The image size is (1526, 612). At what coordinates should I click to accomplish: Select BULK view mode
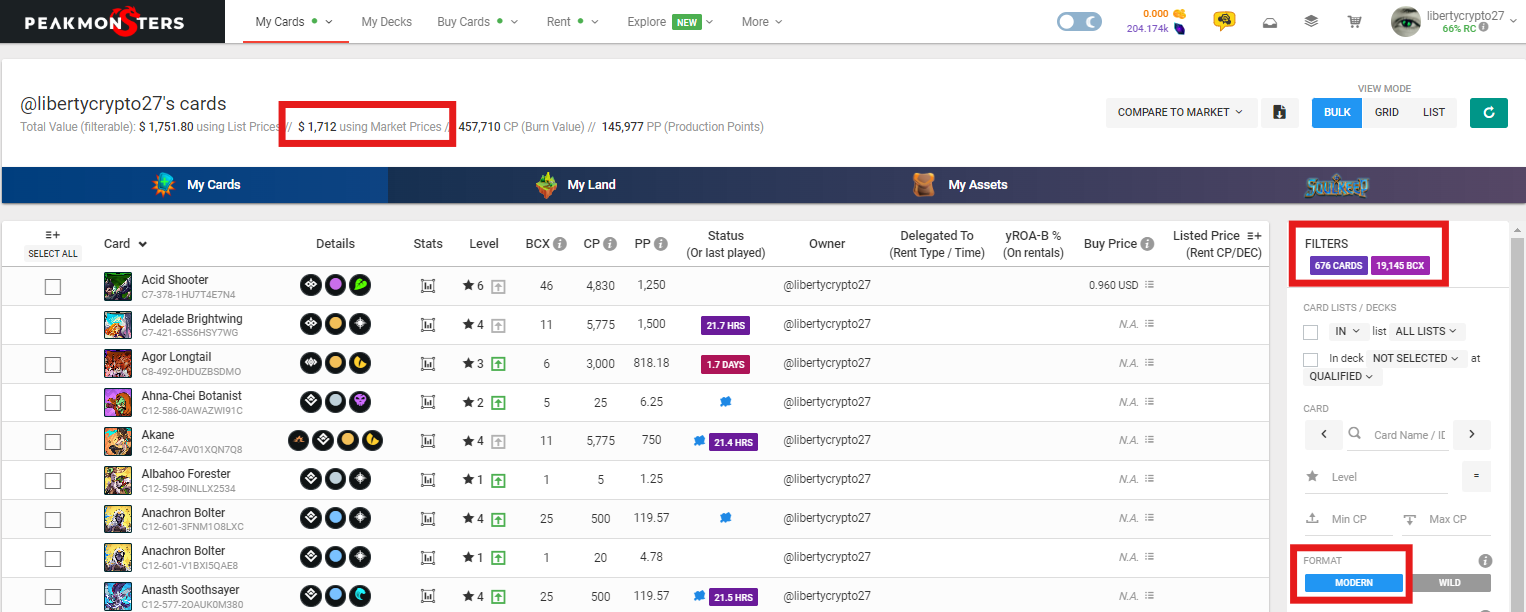coord(1337,112)
